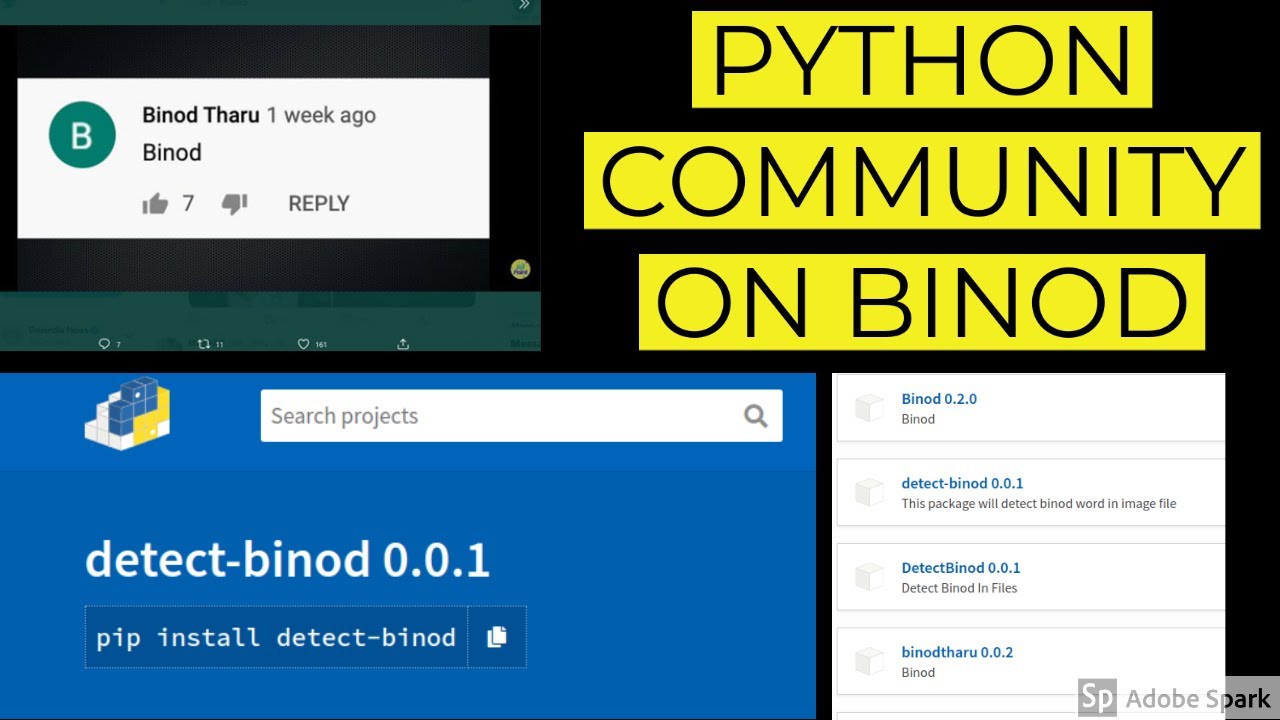Click the thumbs-down icon on Binod comment
The image size is (1280, 720).
pyautogui.click(x=234, y=204)
